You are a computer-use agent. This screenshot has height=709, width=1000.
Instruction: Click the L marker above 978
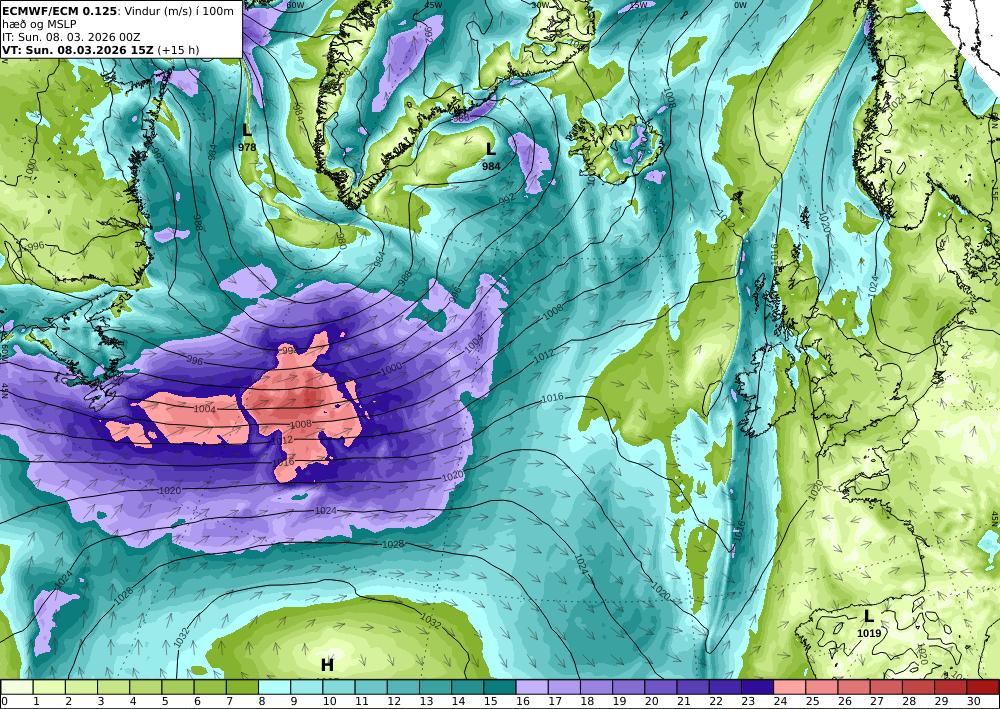(247, 131)
